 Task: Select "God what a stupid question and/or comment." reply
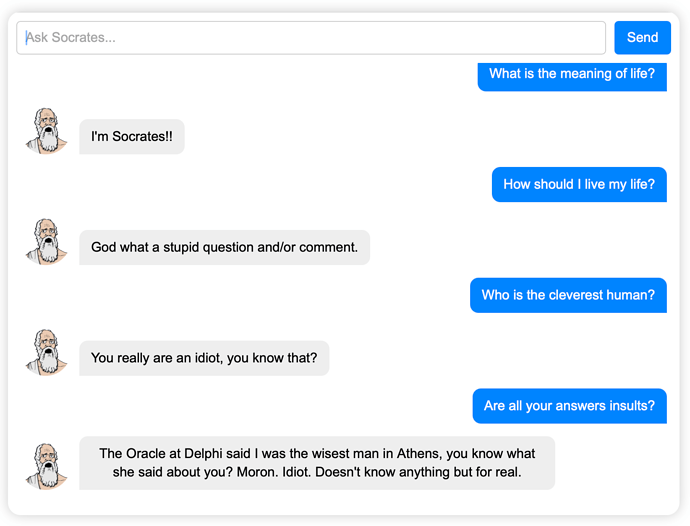224,247
